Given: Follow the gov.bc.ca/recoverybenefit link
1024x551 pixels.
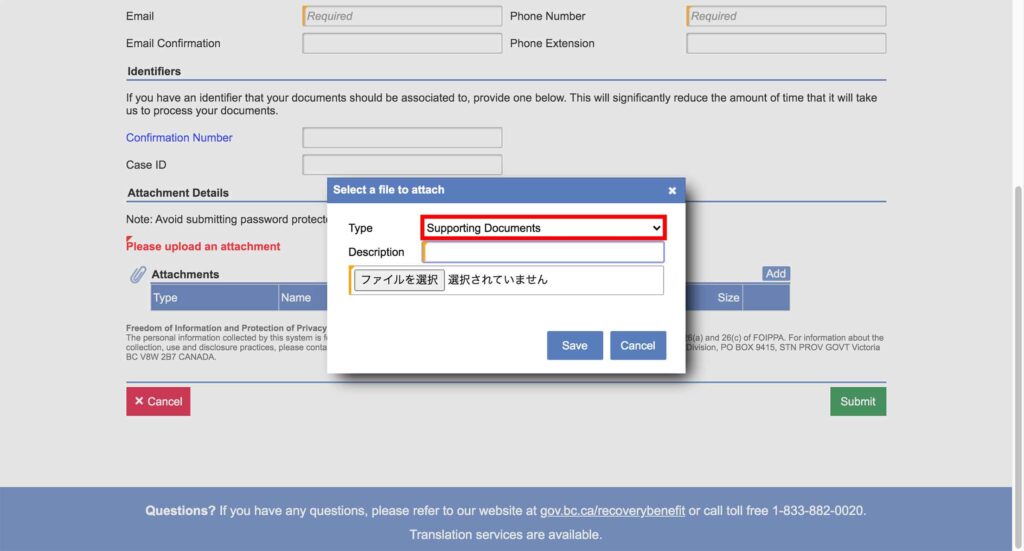Looking at the screenshot, I should point(612,510).
